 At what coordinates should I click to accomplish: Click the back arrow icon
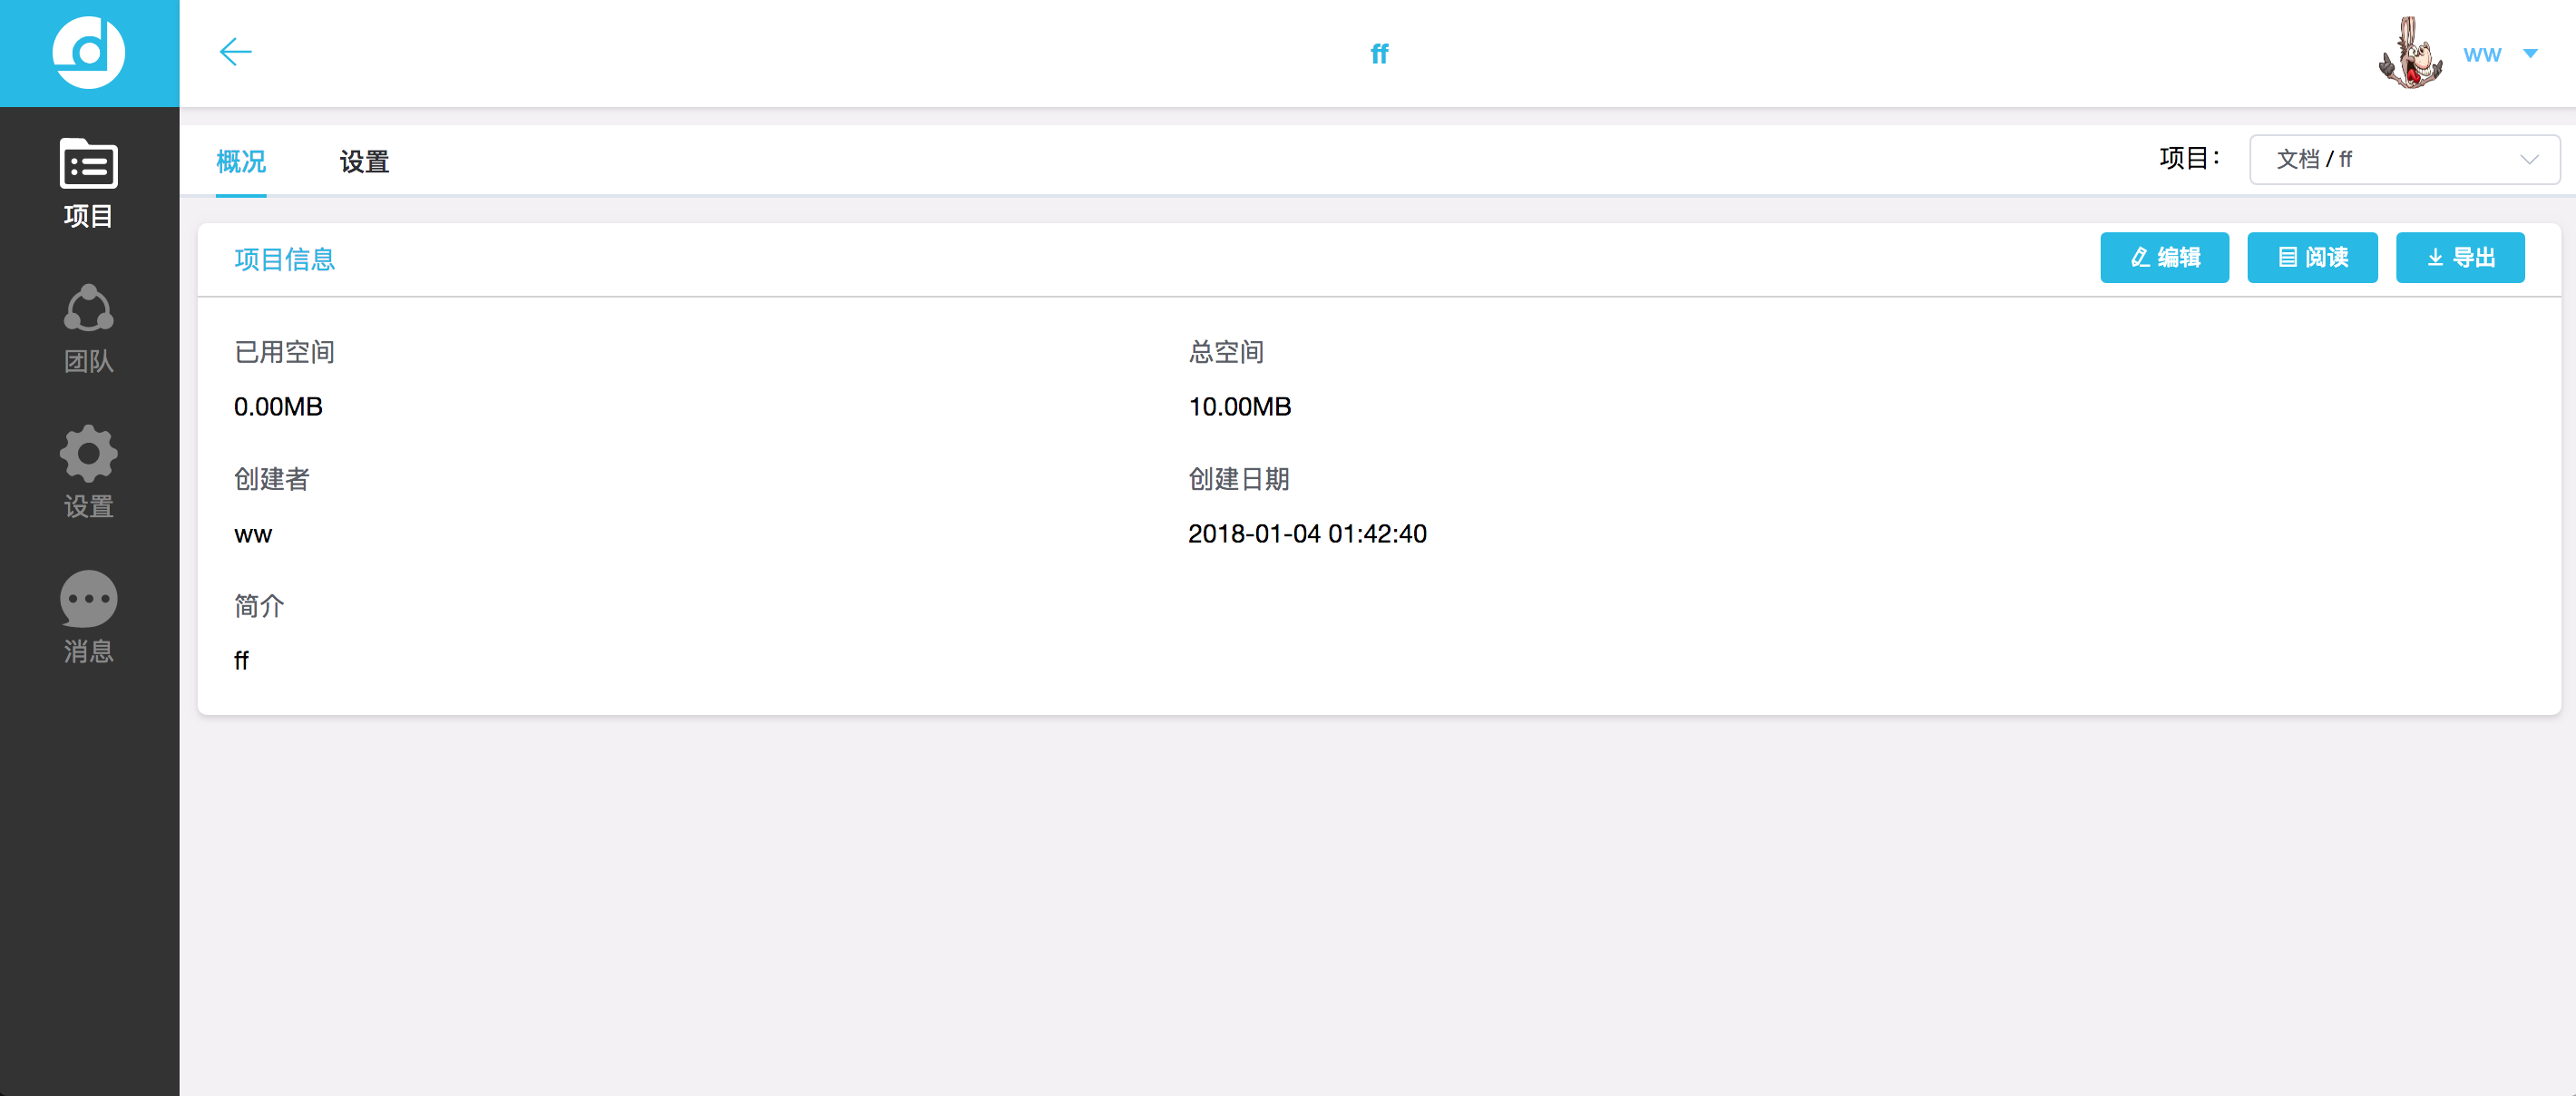pos(235,52)
